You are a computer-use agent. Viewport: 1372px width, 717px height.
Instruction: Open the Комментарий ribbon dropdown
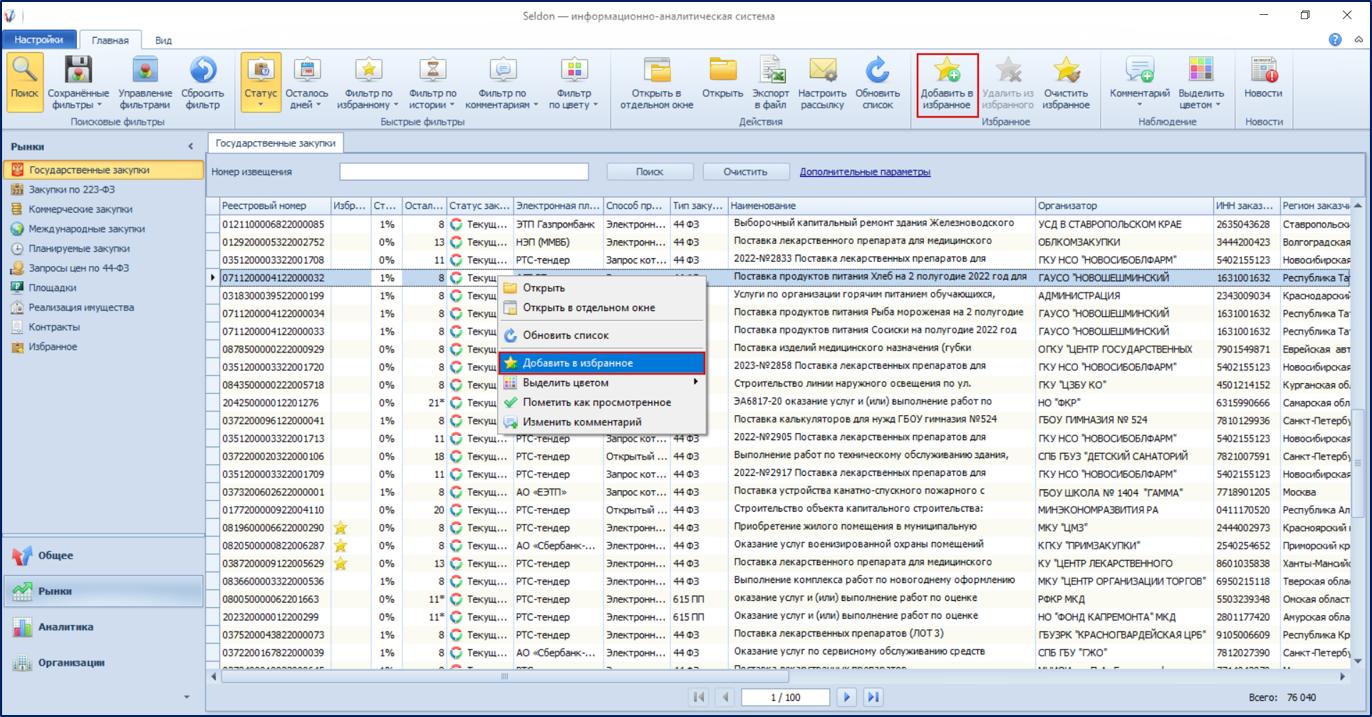pyautogui.click(x=1140, y=83)
